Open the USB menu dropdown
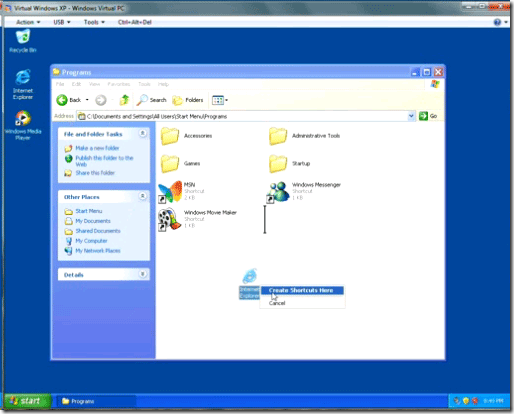Viewport: 514px width, 414px height. [62, 22]
